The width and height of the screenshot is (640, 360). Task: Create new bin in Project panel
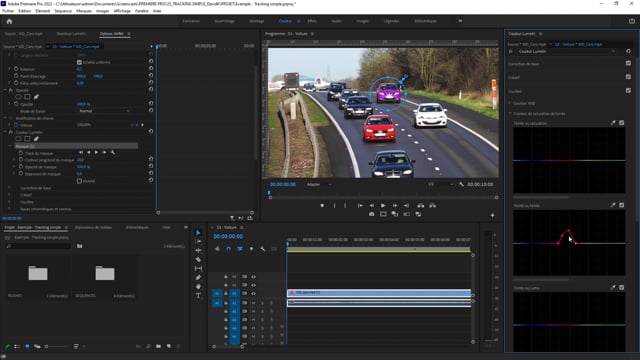[158, 347]
